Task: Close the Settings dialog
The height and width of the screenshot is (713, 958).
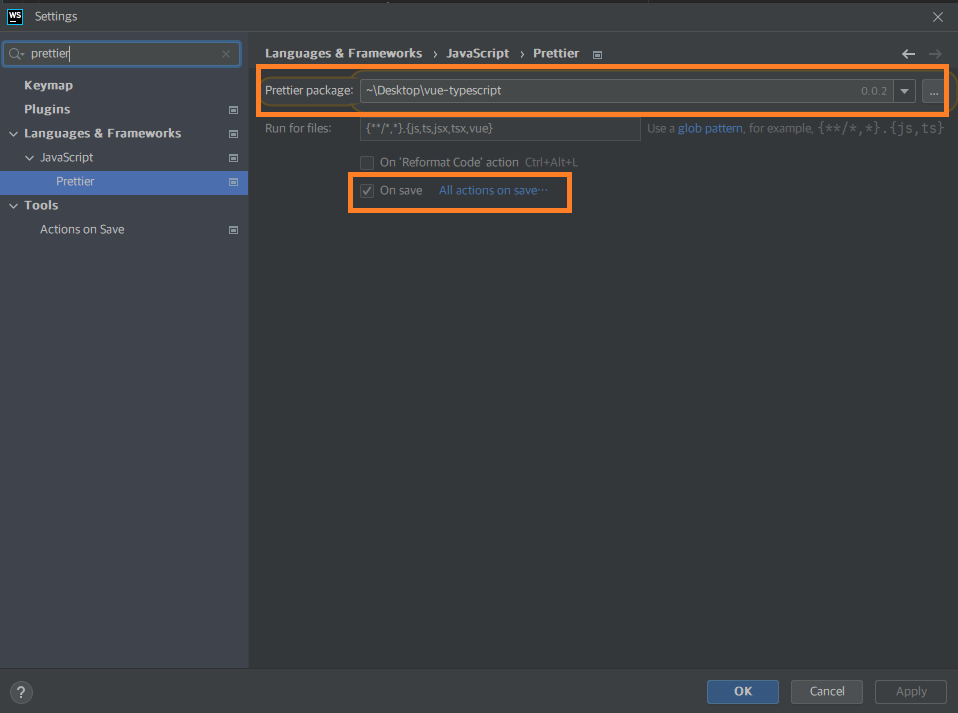Action: [938, 17]
